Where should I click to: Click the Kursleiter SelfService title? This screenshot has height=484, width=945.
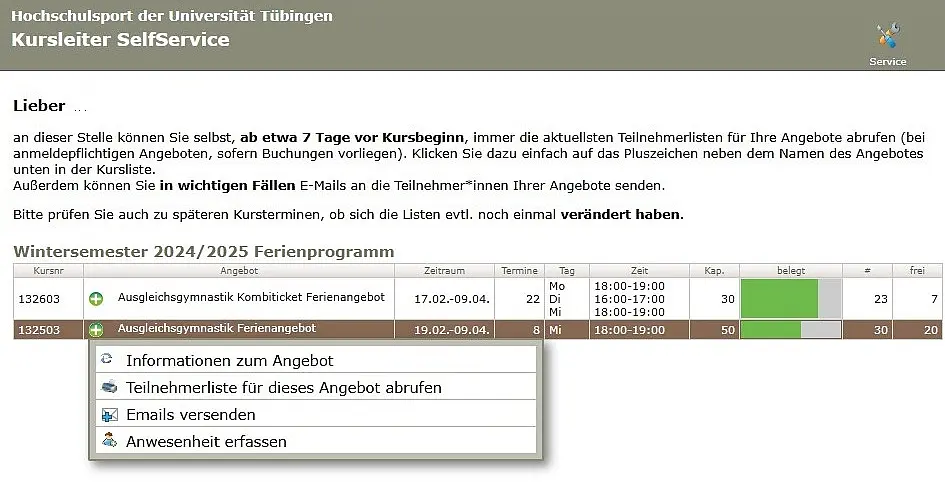point(121,40)
